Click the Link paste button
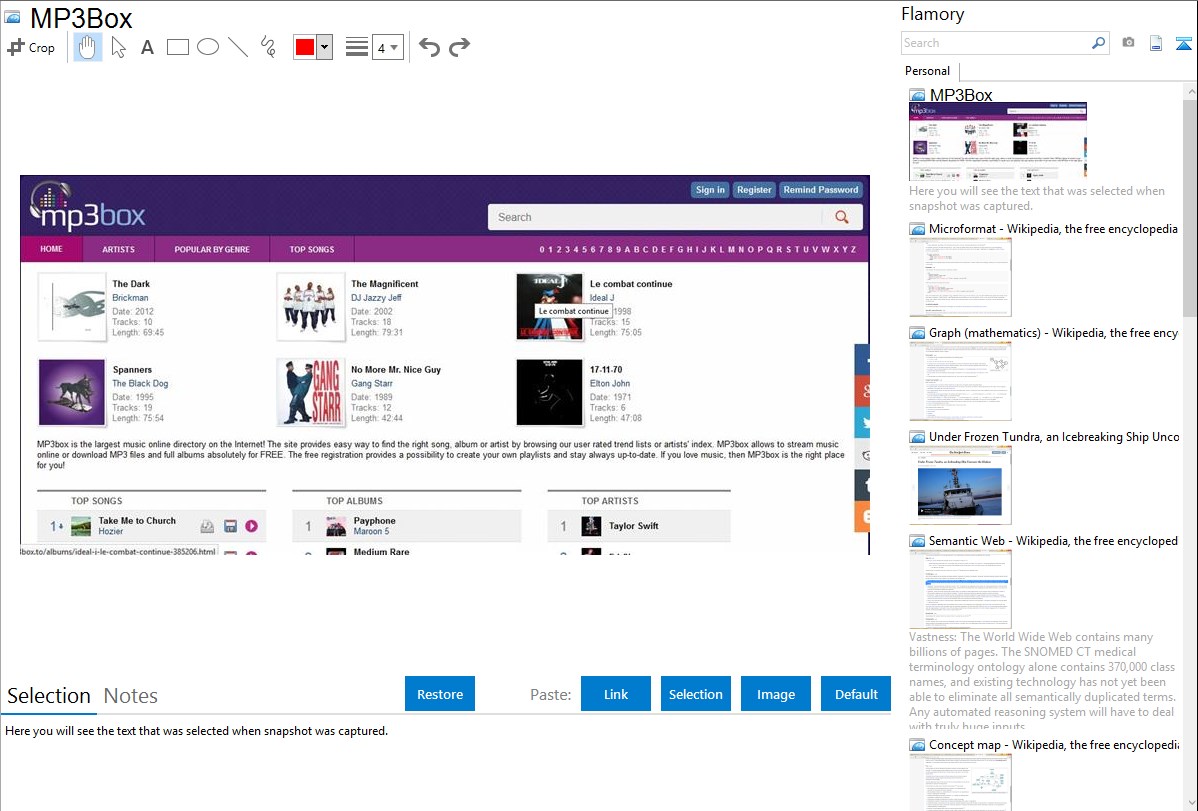1198x811 pixels. pyautogui.click(x=616, y=694)
